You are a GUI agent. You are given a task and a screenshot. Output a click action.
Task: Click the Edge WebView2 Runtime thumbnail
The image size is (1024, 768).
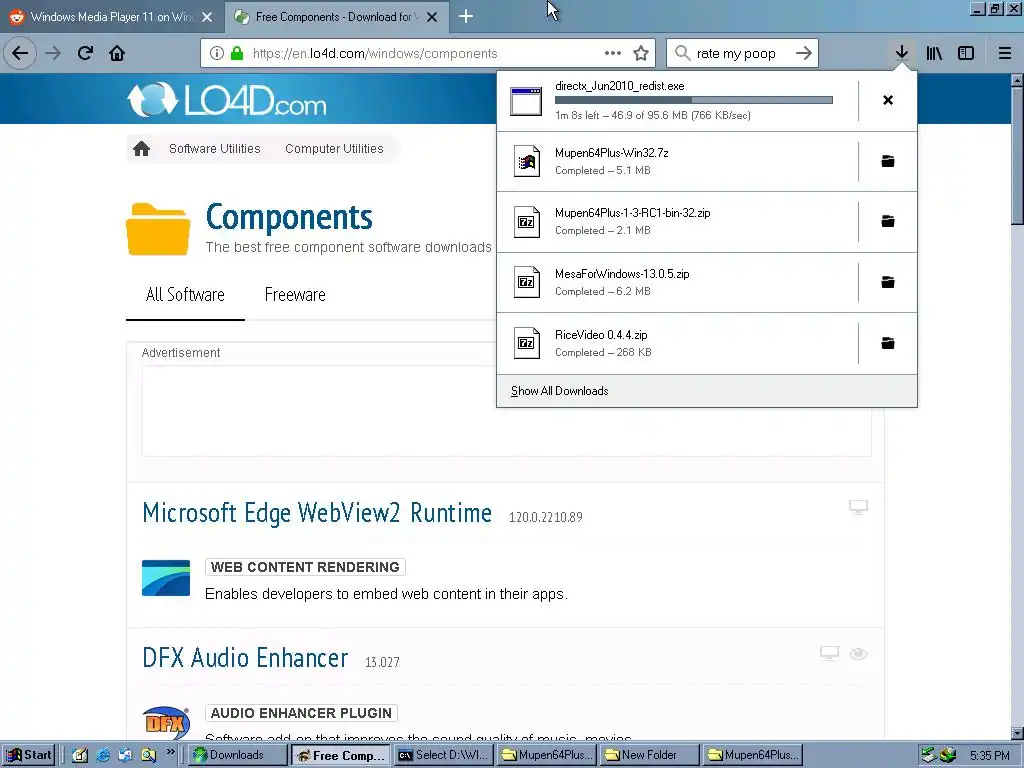(x=166, y=578)
